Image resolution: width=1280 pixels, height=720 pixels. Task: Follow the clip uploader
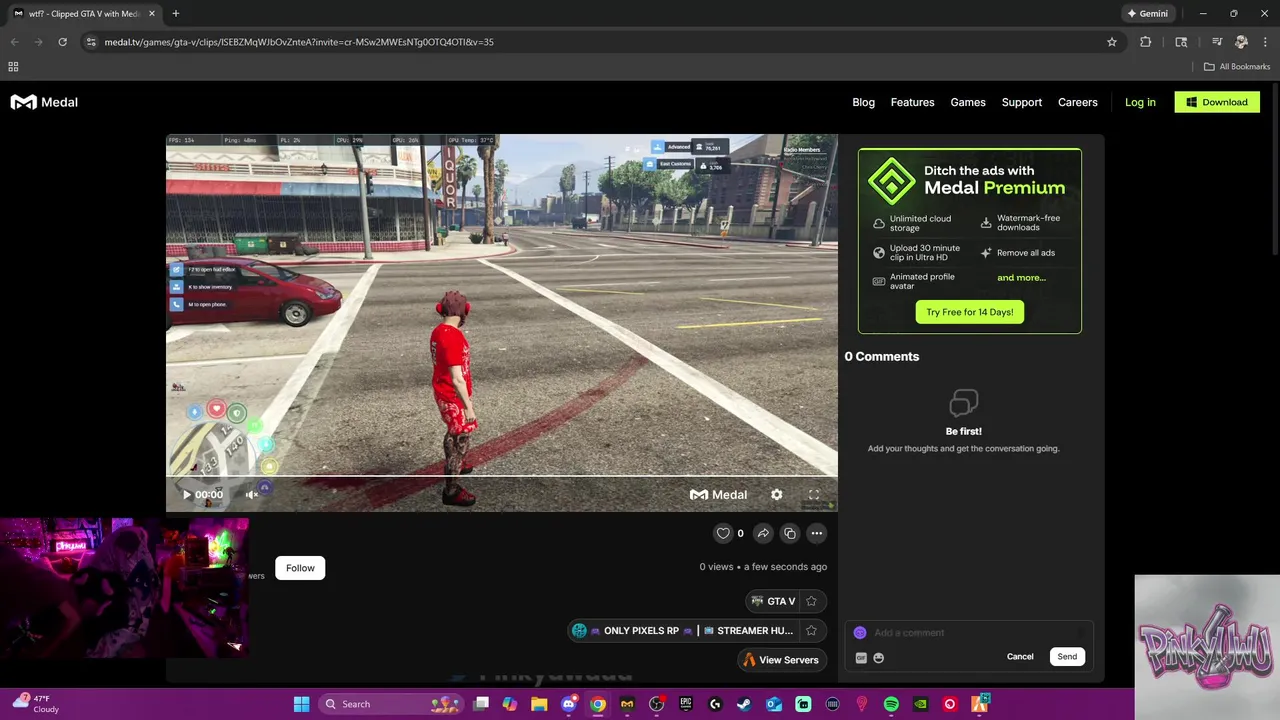pyautogui.click(x=300, y=568)
